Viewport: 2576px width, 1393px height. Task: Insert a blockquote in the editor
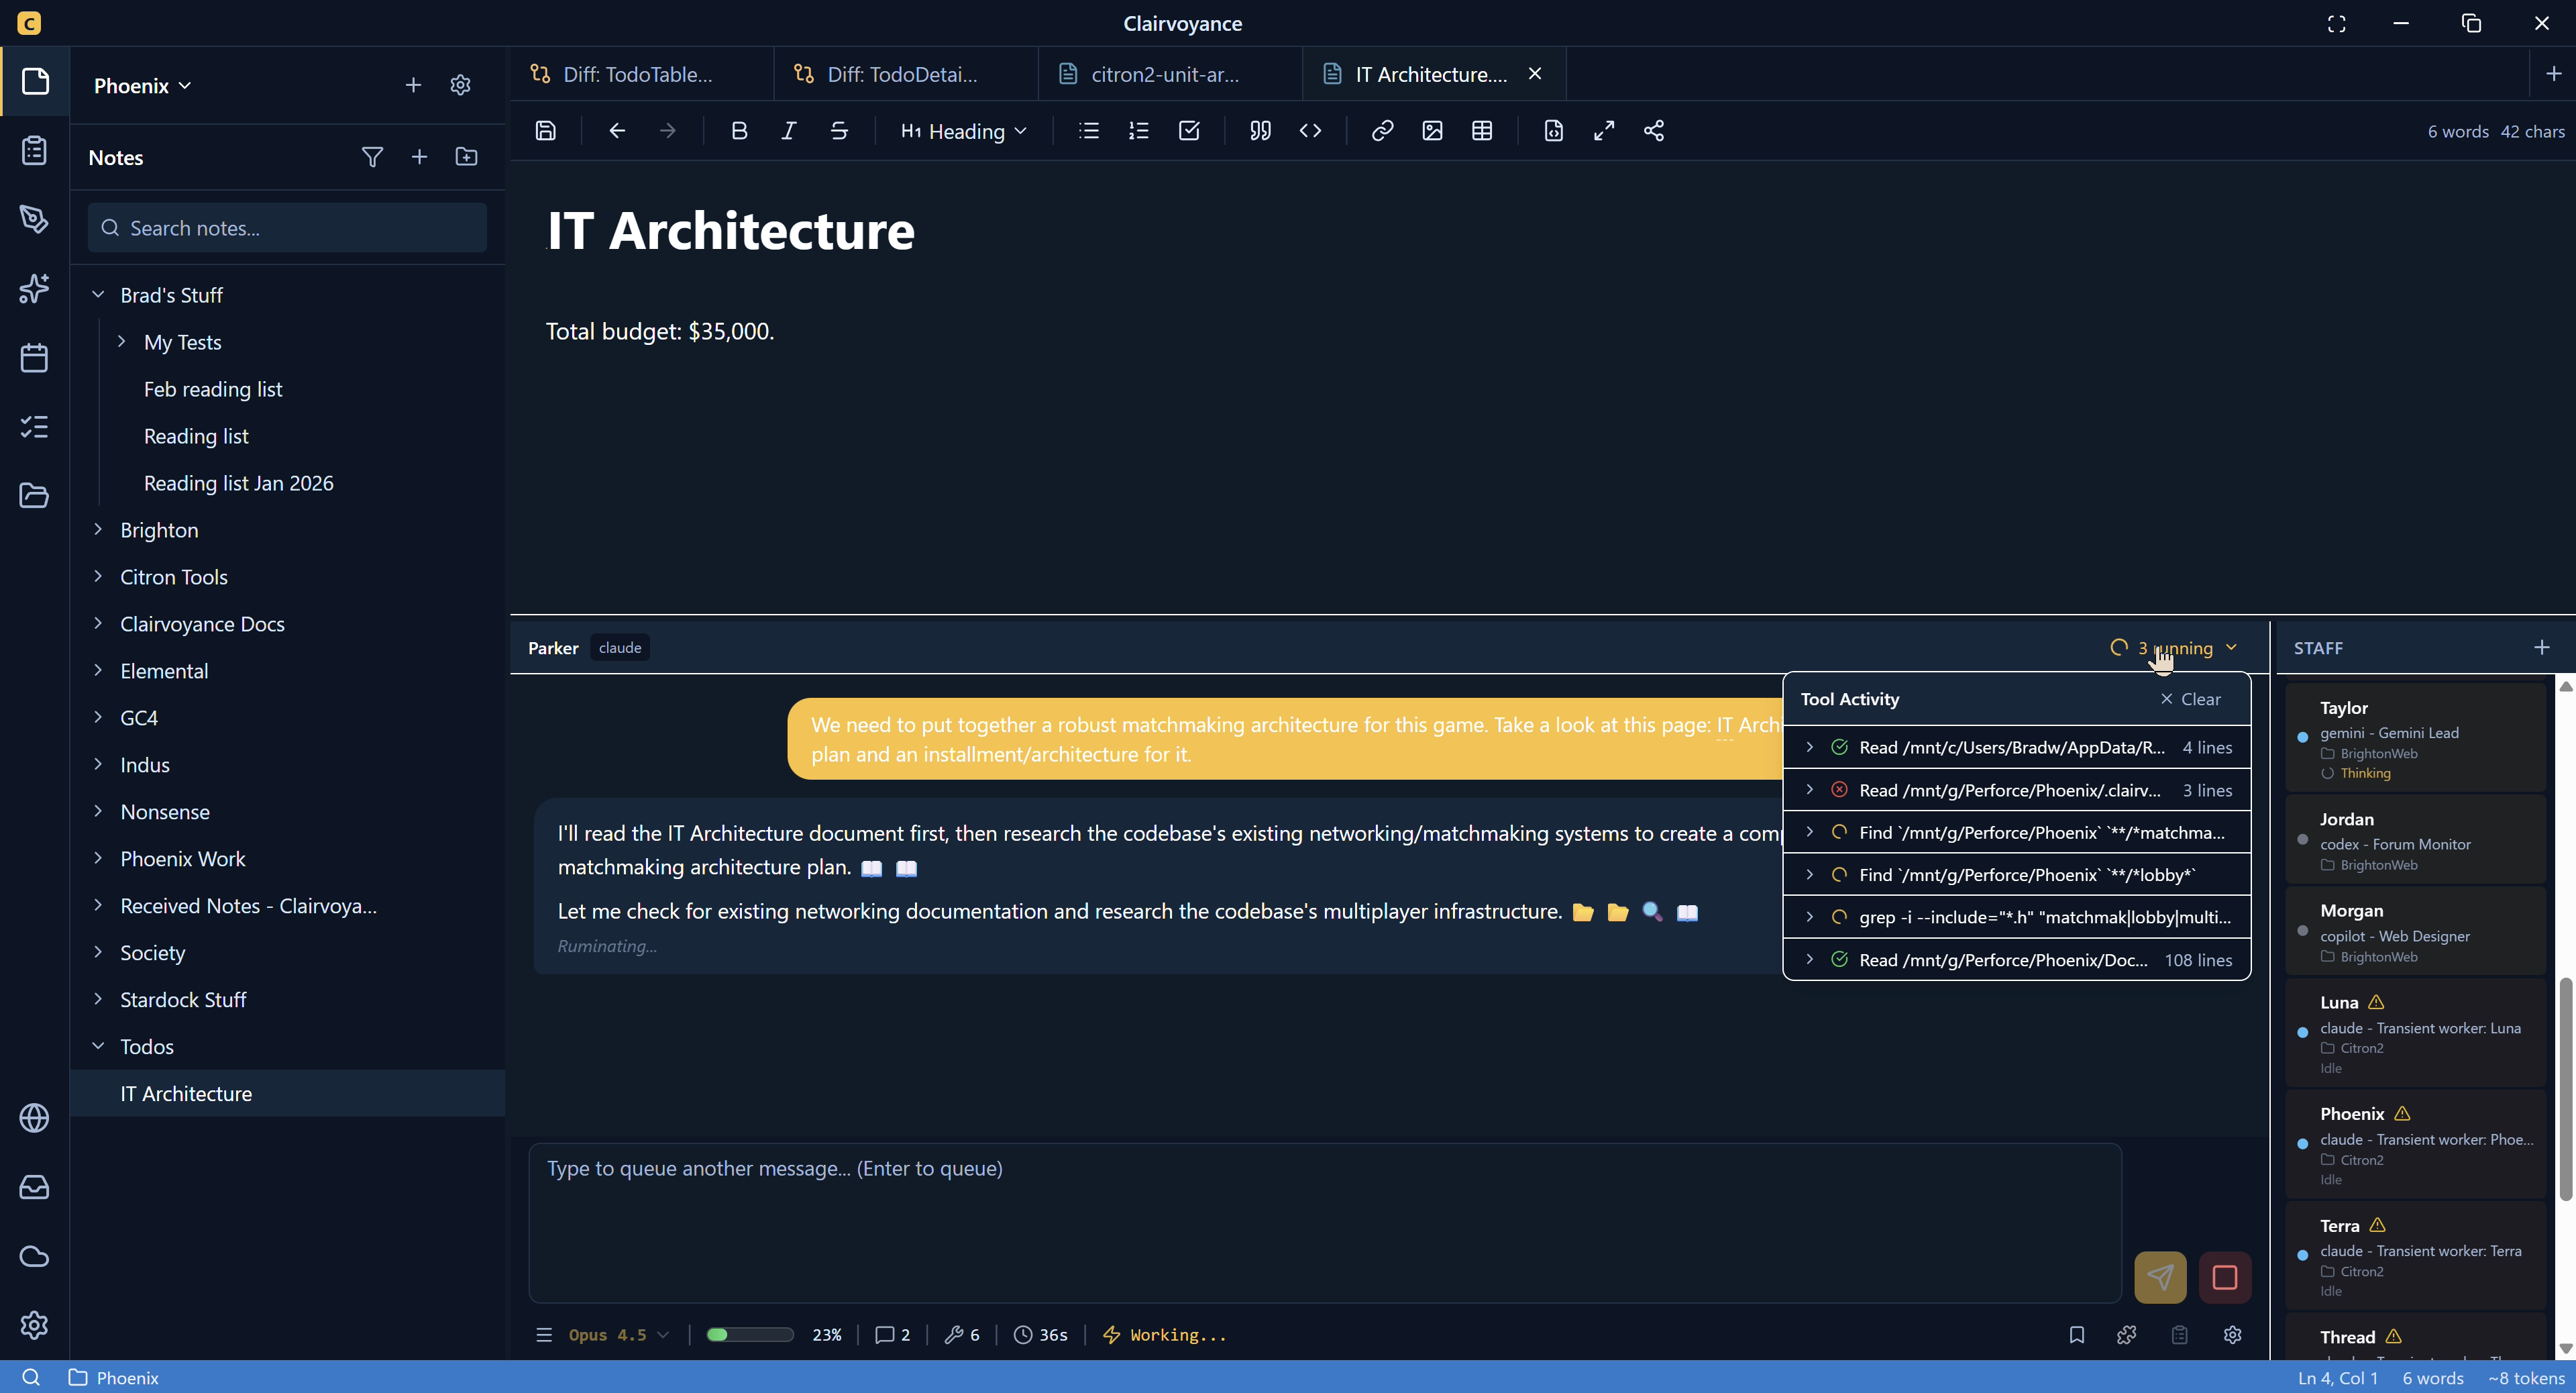pyautogui.click(x=1259, y=130)
